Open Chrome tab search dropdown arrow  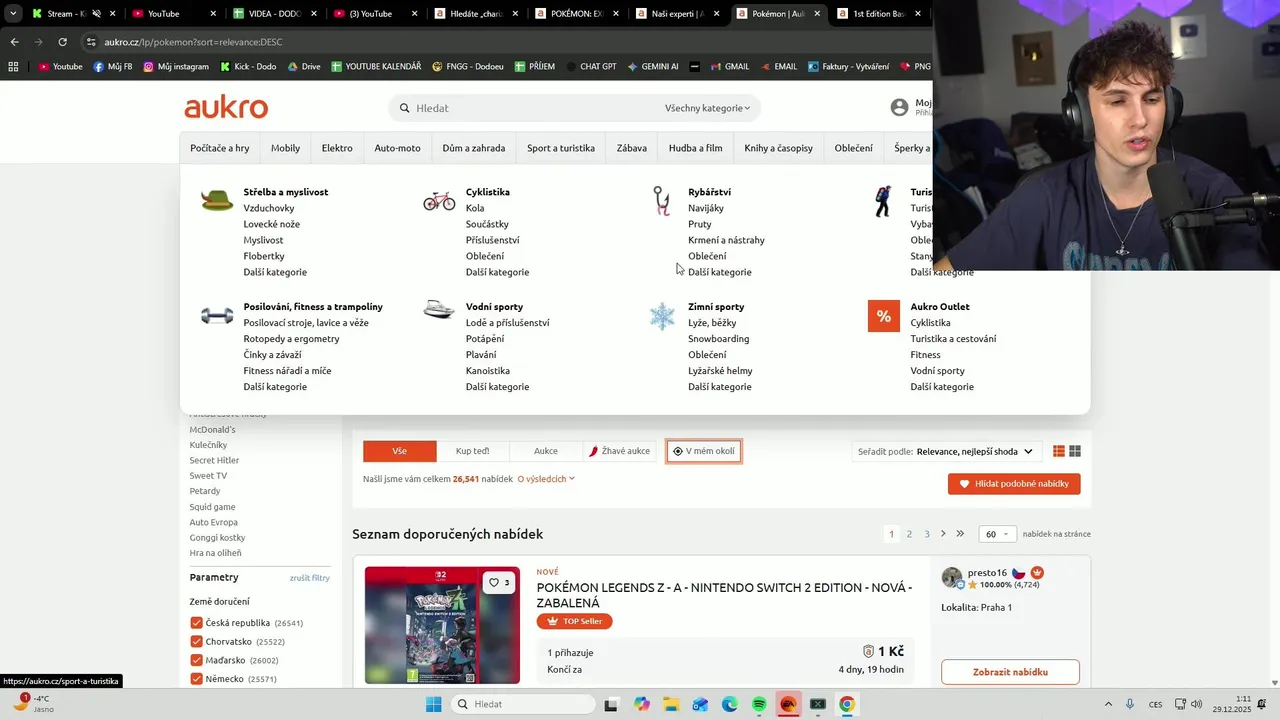[x=13, y=14]
